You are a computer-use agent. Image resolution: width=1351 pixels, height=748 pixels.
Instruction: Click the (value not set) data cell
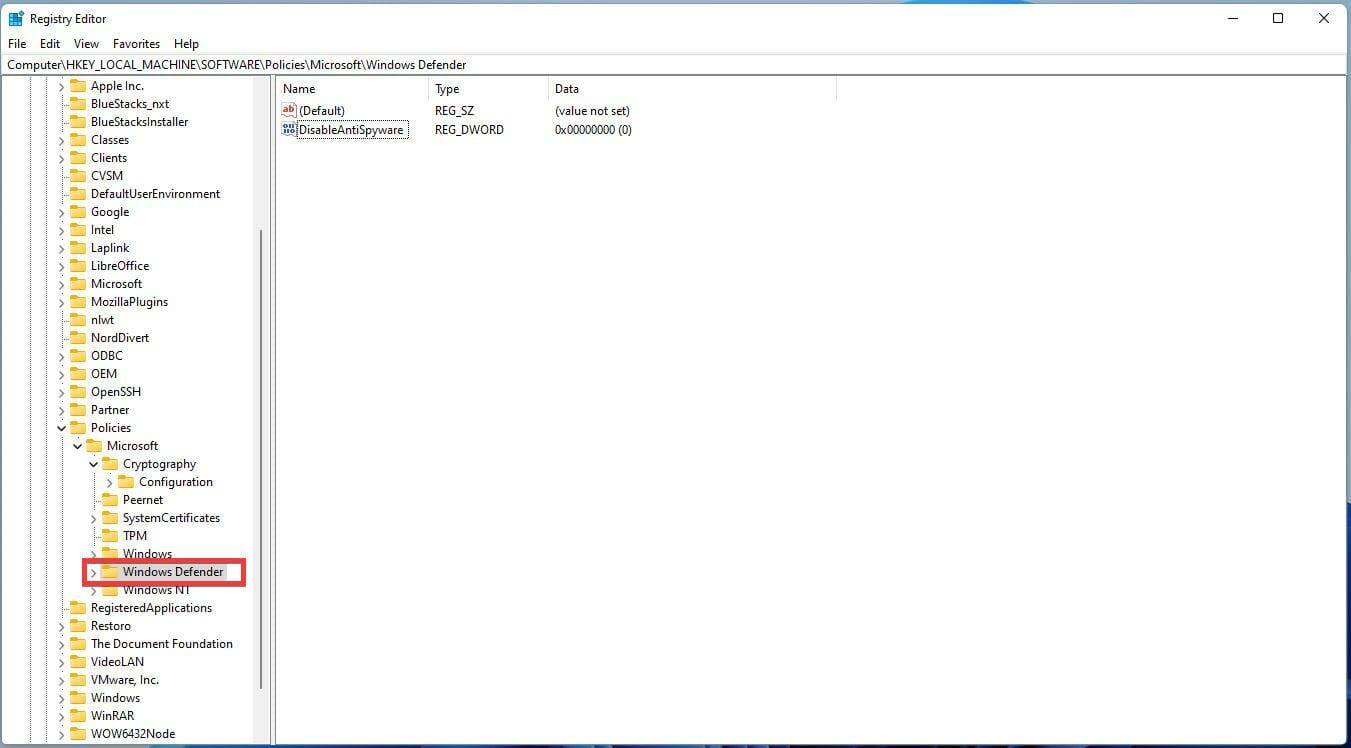point(592,111)
